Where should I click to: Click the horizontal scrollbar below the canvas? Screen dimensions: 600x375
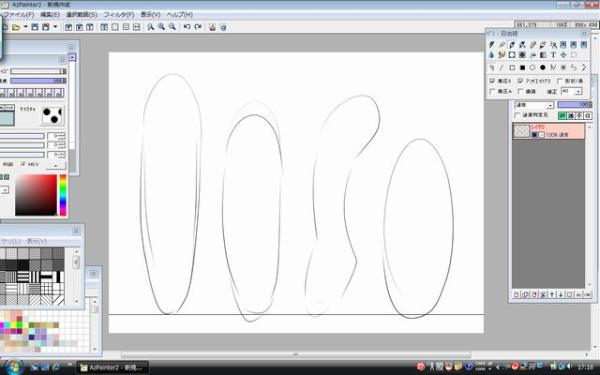pyautogui.click(x=296, y=355)
